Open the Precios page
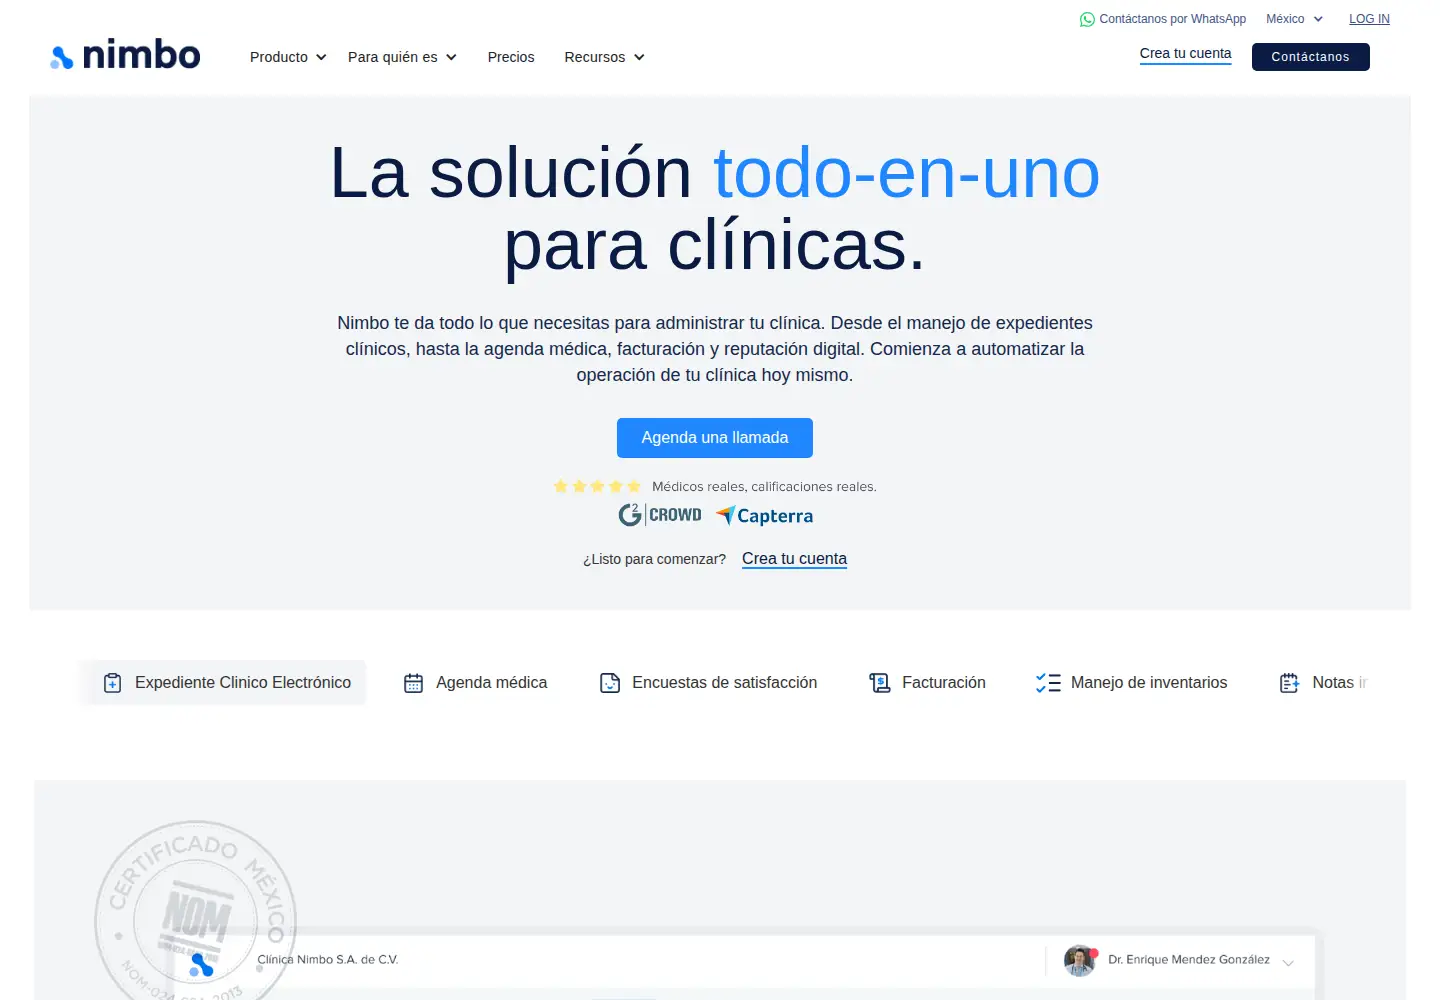This screenshot has width=1440, height=1000. click(x=511, y=57)
